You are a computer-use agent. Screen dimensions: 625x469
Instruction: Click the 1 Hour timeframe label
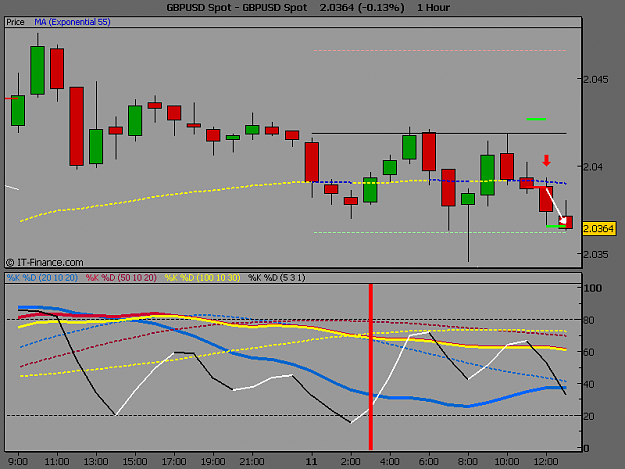tap(433, 8)
